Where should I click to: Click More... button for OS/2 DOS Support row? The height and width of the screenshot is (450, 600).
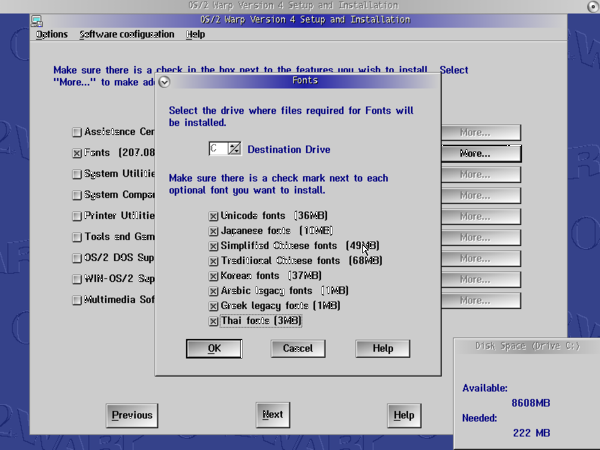click(481, 259)
